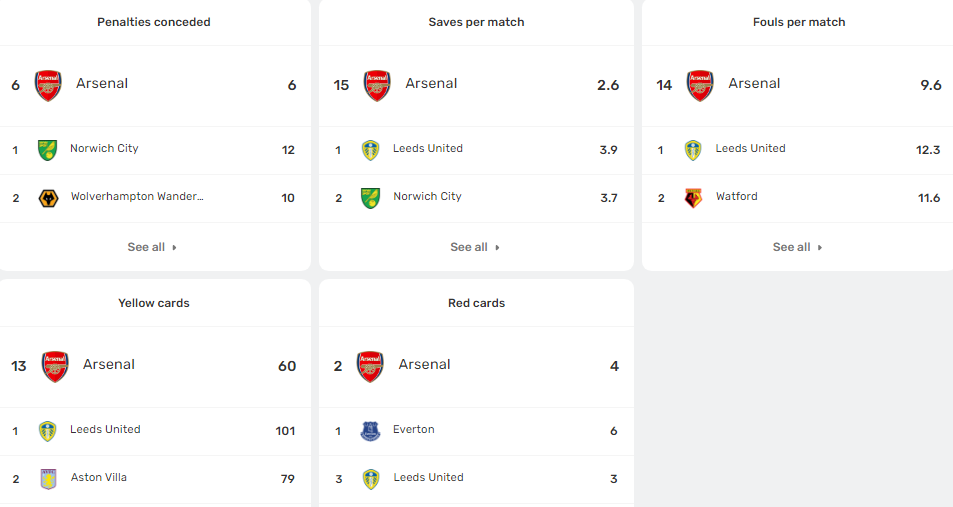Screen dimensions: 953x507
Task: Click Leeds United badge in Saves per match
Action: tap(370, 150)
